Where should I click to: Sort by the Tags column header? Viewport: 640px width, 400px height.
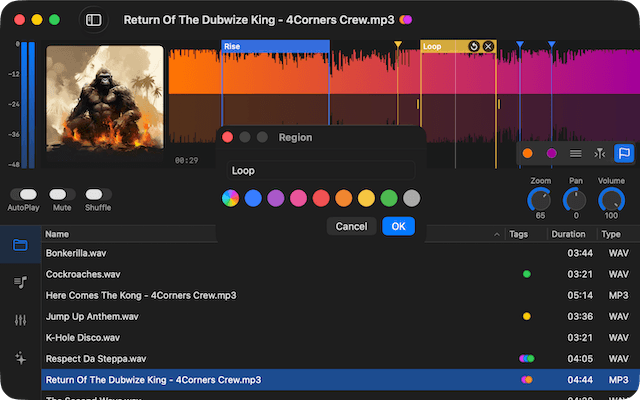click(518, 234)
